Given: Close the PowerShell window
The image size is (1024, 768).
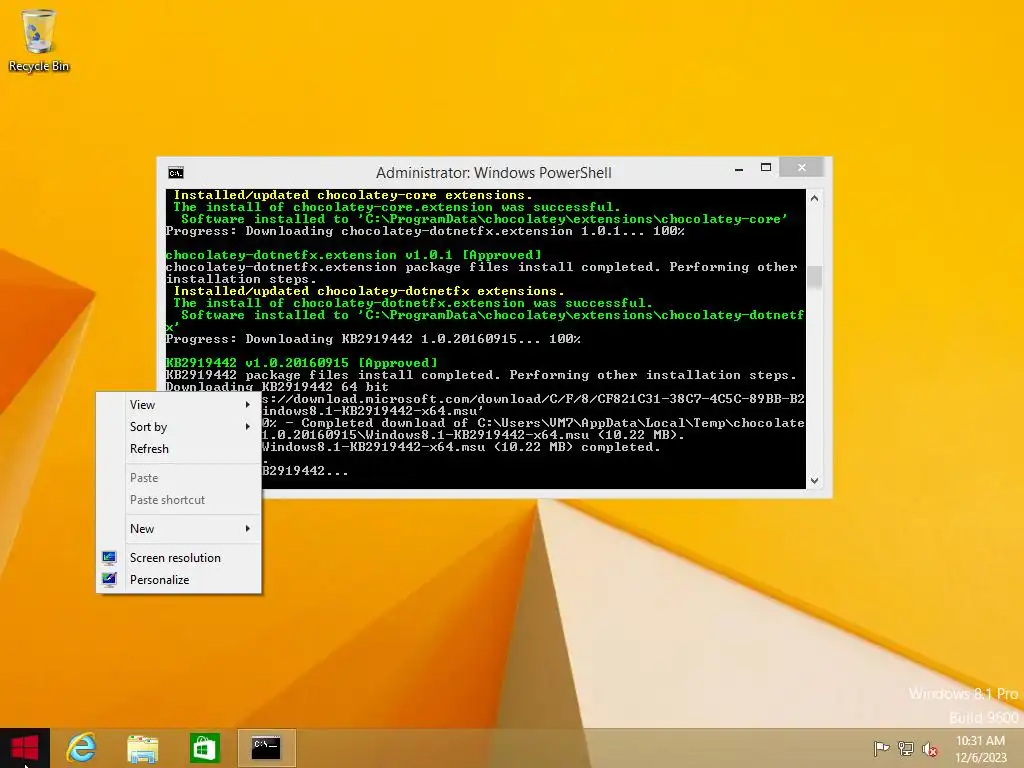Looking at the screenshot, I should 802,168.
